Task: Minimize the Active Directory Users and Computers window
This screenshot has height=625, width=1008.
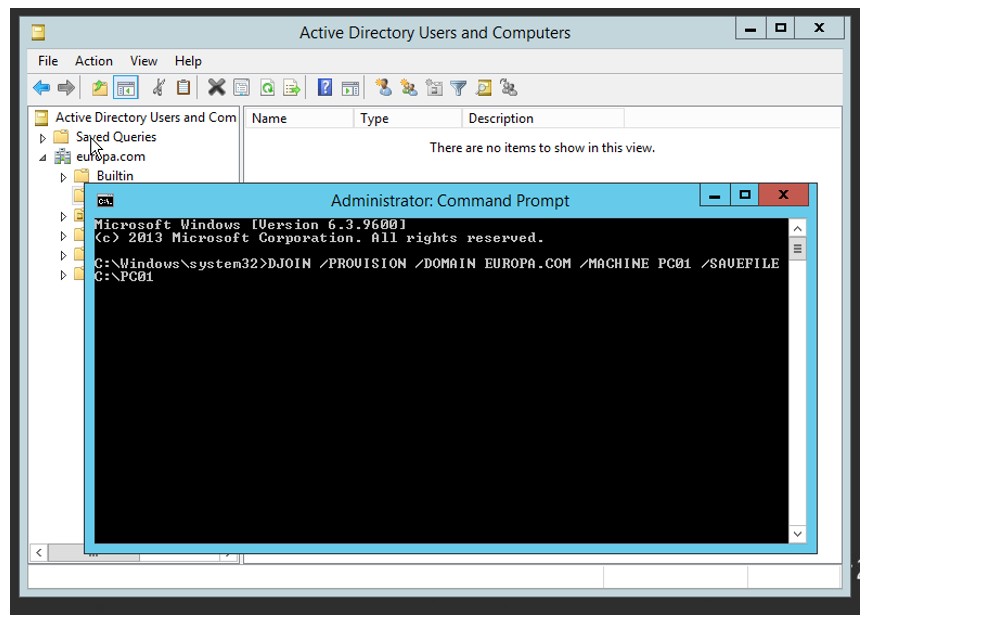Action: point(750,28)
